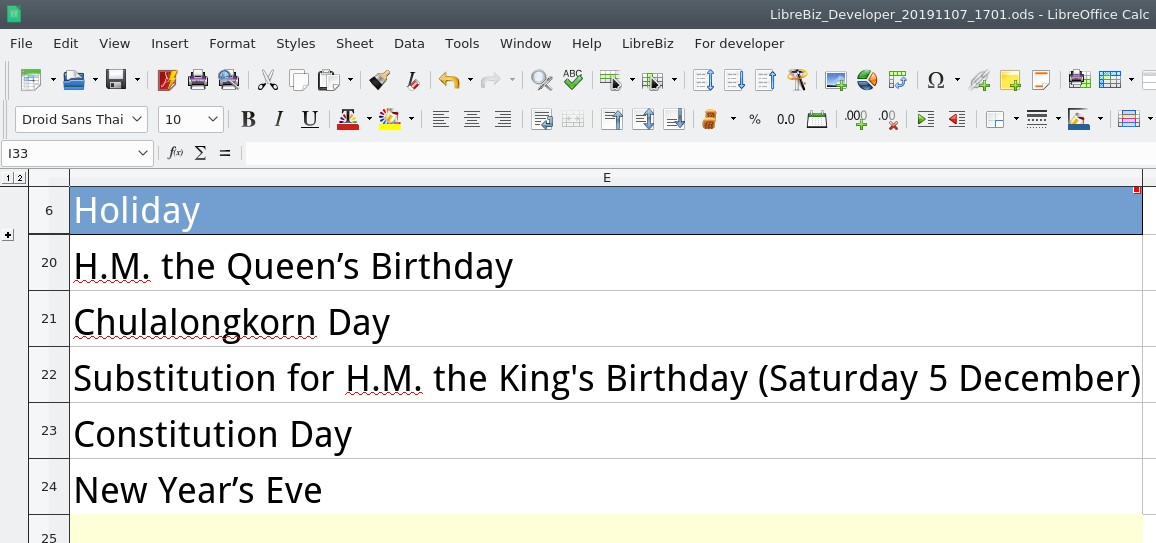Viewport: 1156px width, 543px height.
Task: Click the Sort Ascending icon
Action: coord(735,80)
